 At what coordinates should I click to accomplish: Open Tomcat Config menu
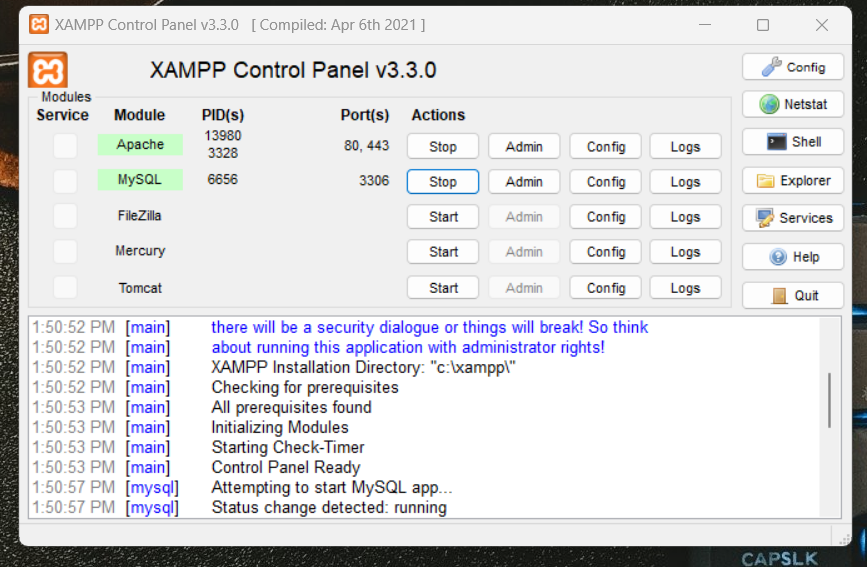(x=605, y=288)
